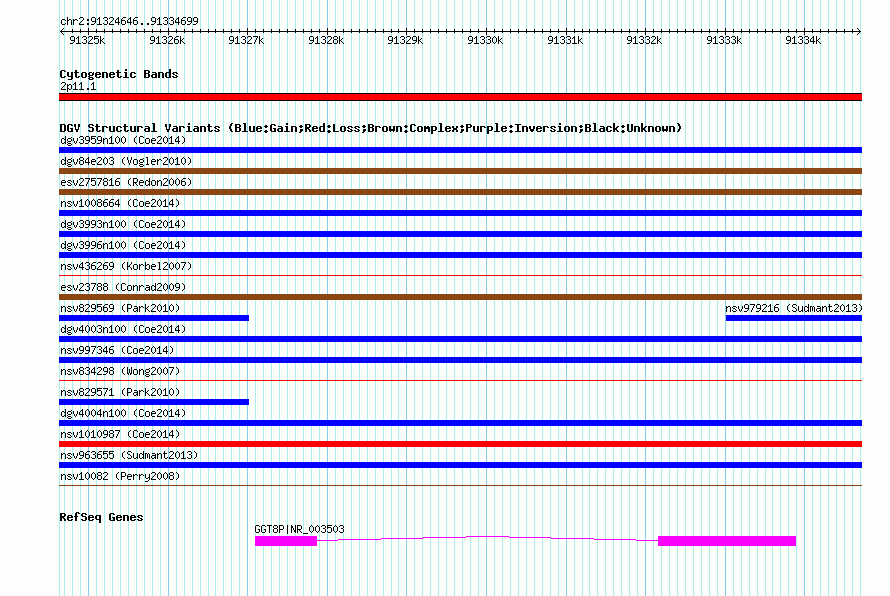Click thin red line of nsv834298
Screen dimensions: 890x596
coord(460,381)
